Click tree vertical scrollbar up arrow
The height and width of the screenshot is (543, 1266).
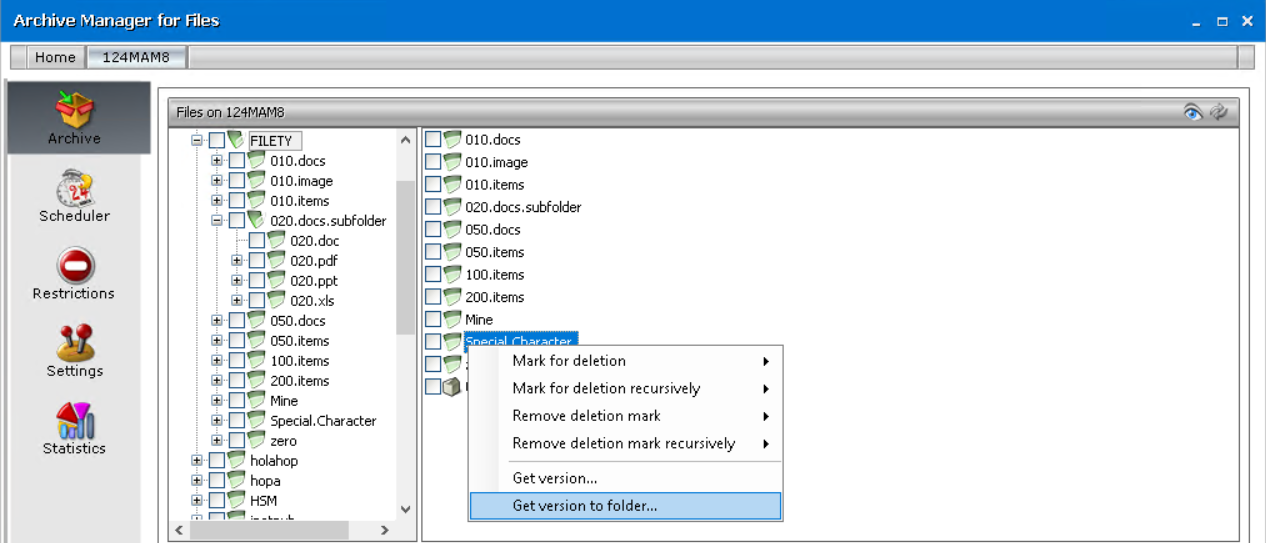(405, 140)
